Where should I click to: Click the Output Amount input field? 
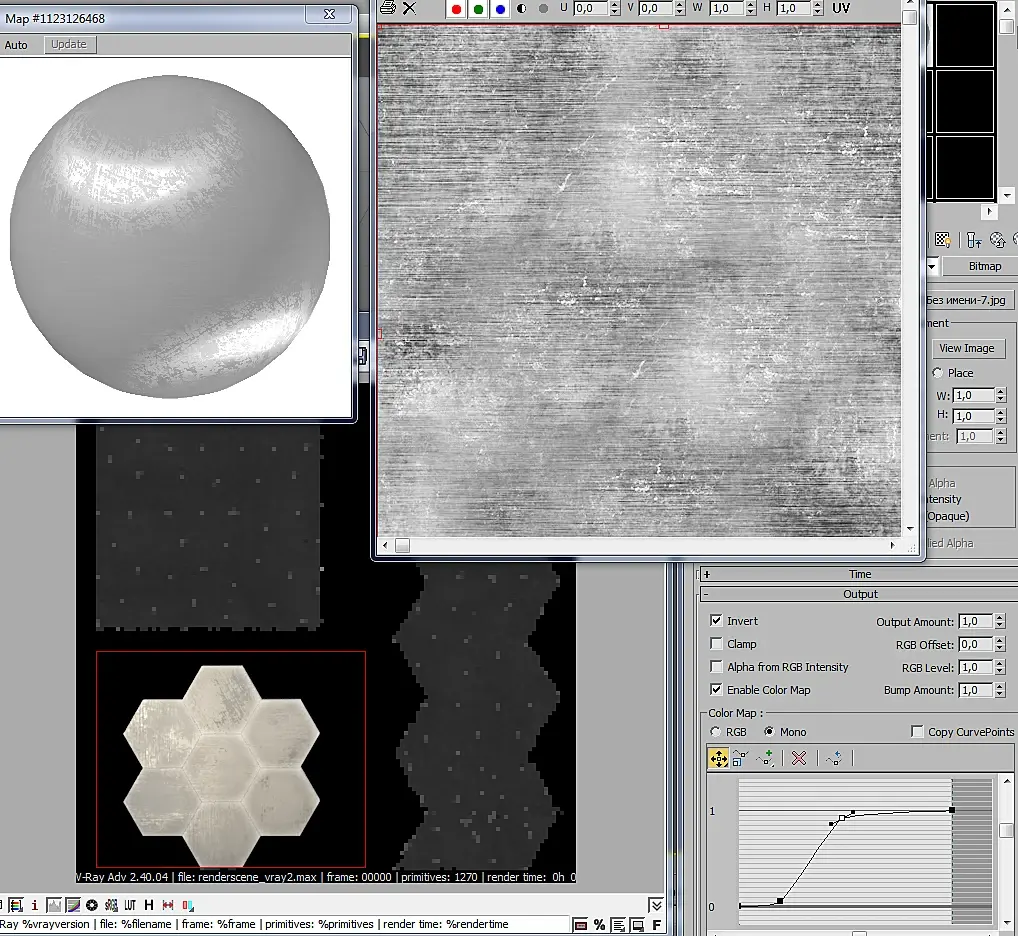974,622
